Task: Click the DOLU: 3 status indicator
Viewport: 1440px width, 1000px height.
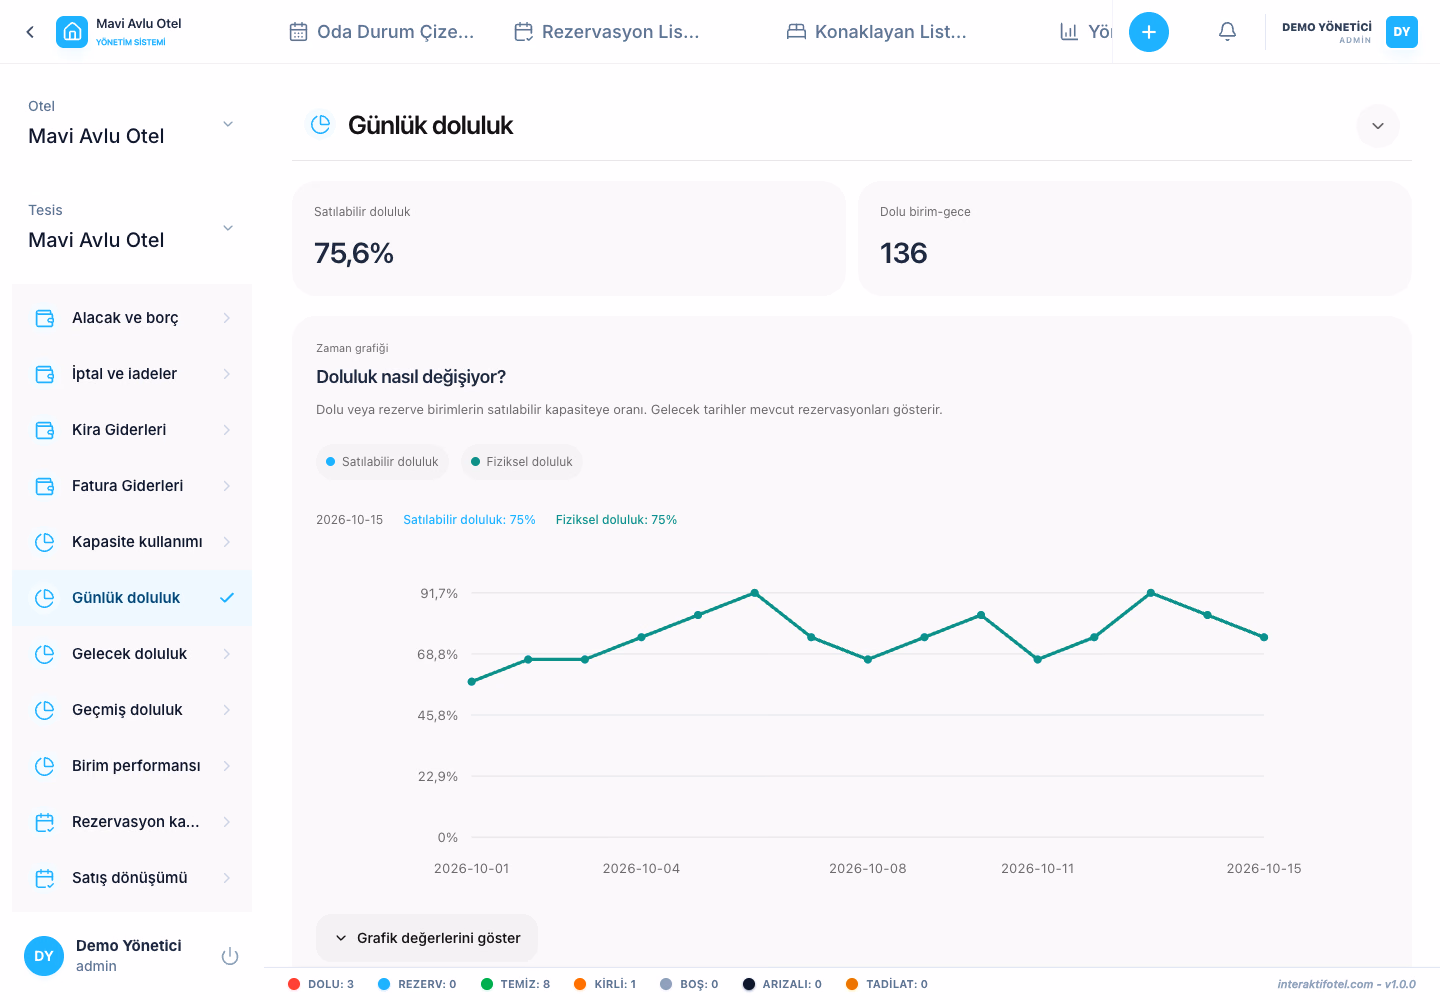Action: click(321, 984)
